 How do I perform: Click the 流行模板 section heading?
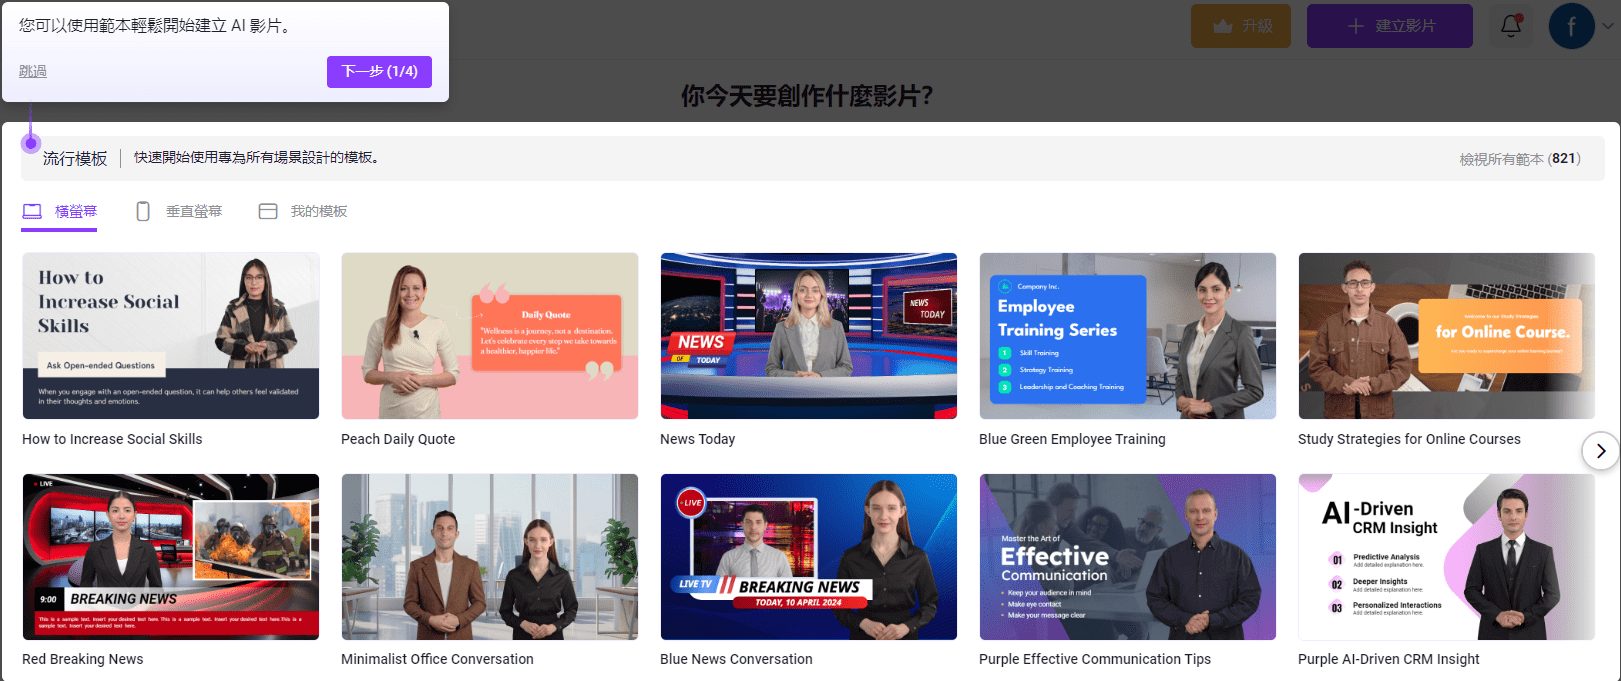tap(75, 159)
